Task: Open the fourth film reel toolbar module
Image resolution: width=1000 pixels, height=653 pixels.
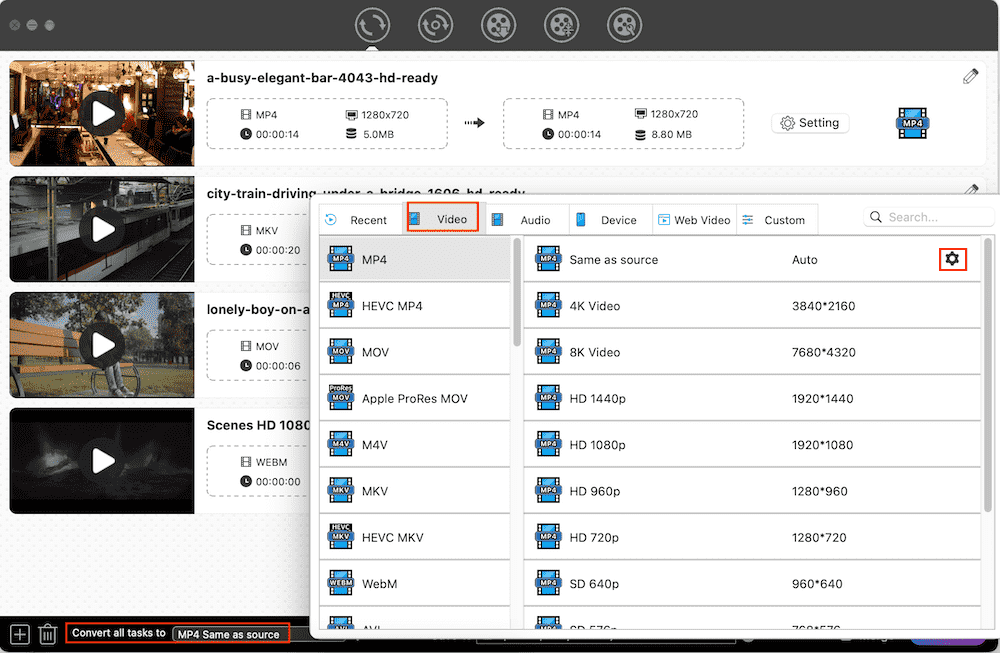Action: point(561,26)
